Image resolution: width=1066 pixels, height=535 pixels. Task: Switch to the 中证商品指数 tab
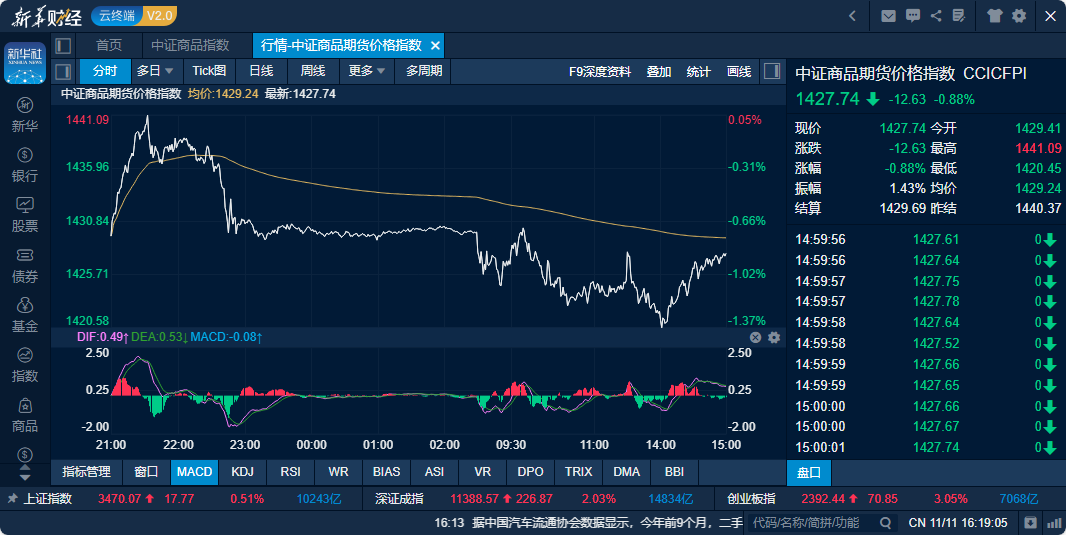(x=190, y=46)
